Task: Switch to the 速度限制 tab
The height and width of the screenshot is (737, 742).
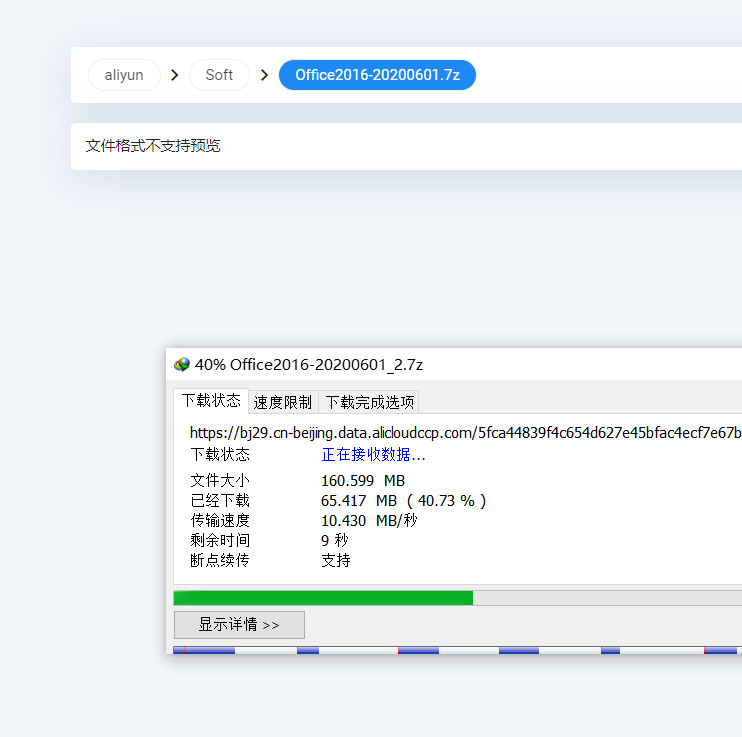Action: click(283, 402)
